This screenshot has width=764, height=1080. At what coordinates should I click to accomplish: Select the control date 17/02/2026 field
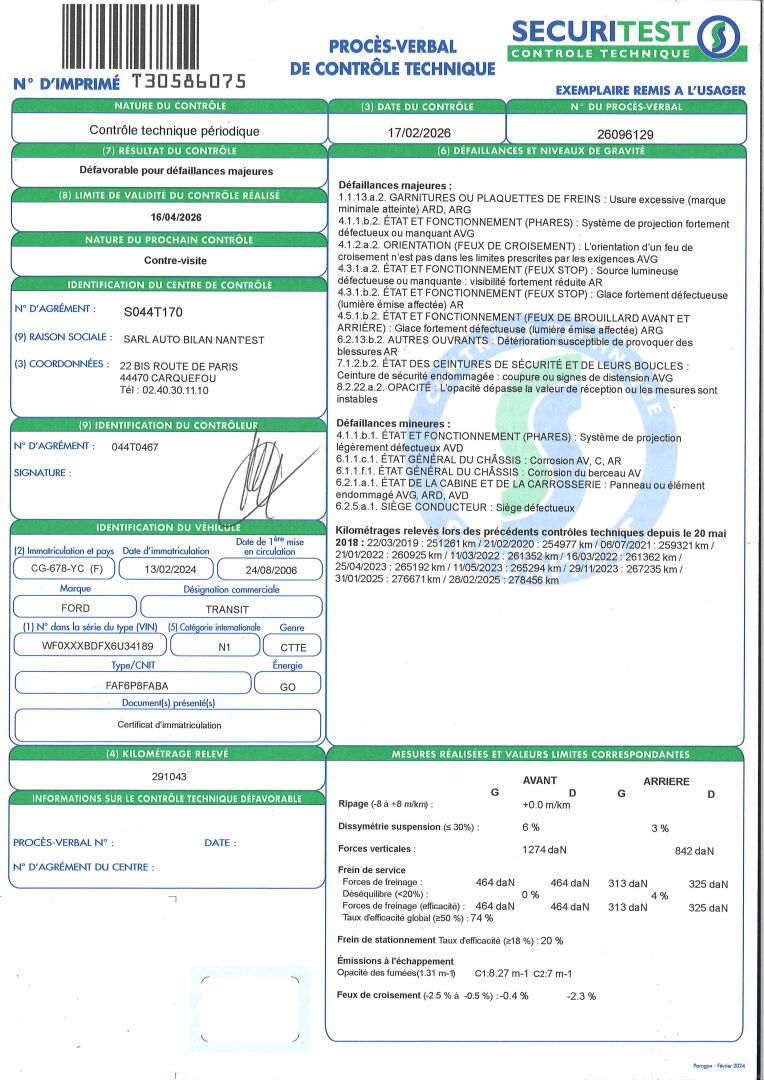click(x=418, y=131)
